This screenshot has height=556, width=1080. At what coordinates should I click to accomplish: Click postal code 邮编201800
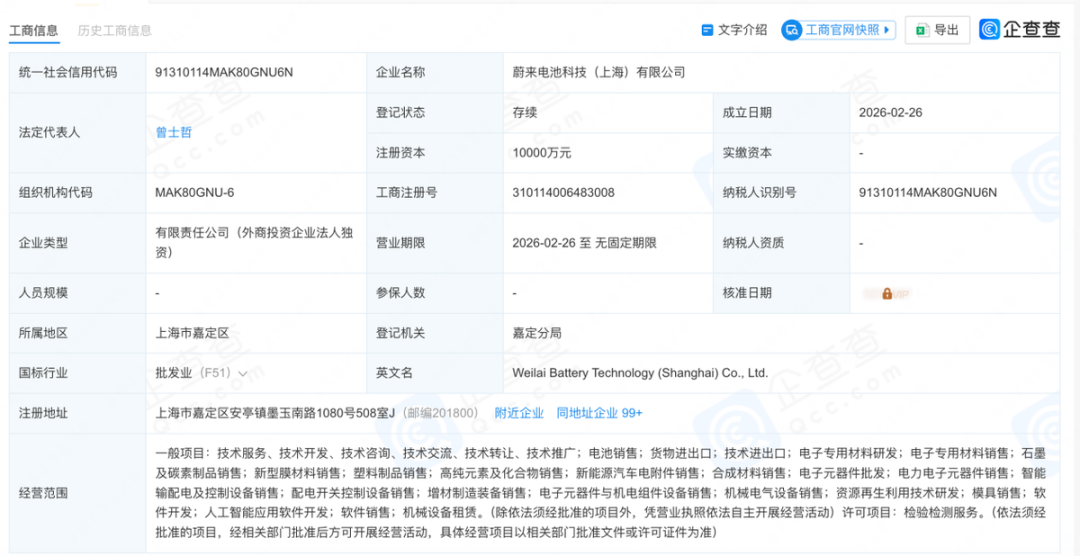click(x=441, y=413)
